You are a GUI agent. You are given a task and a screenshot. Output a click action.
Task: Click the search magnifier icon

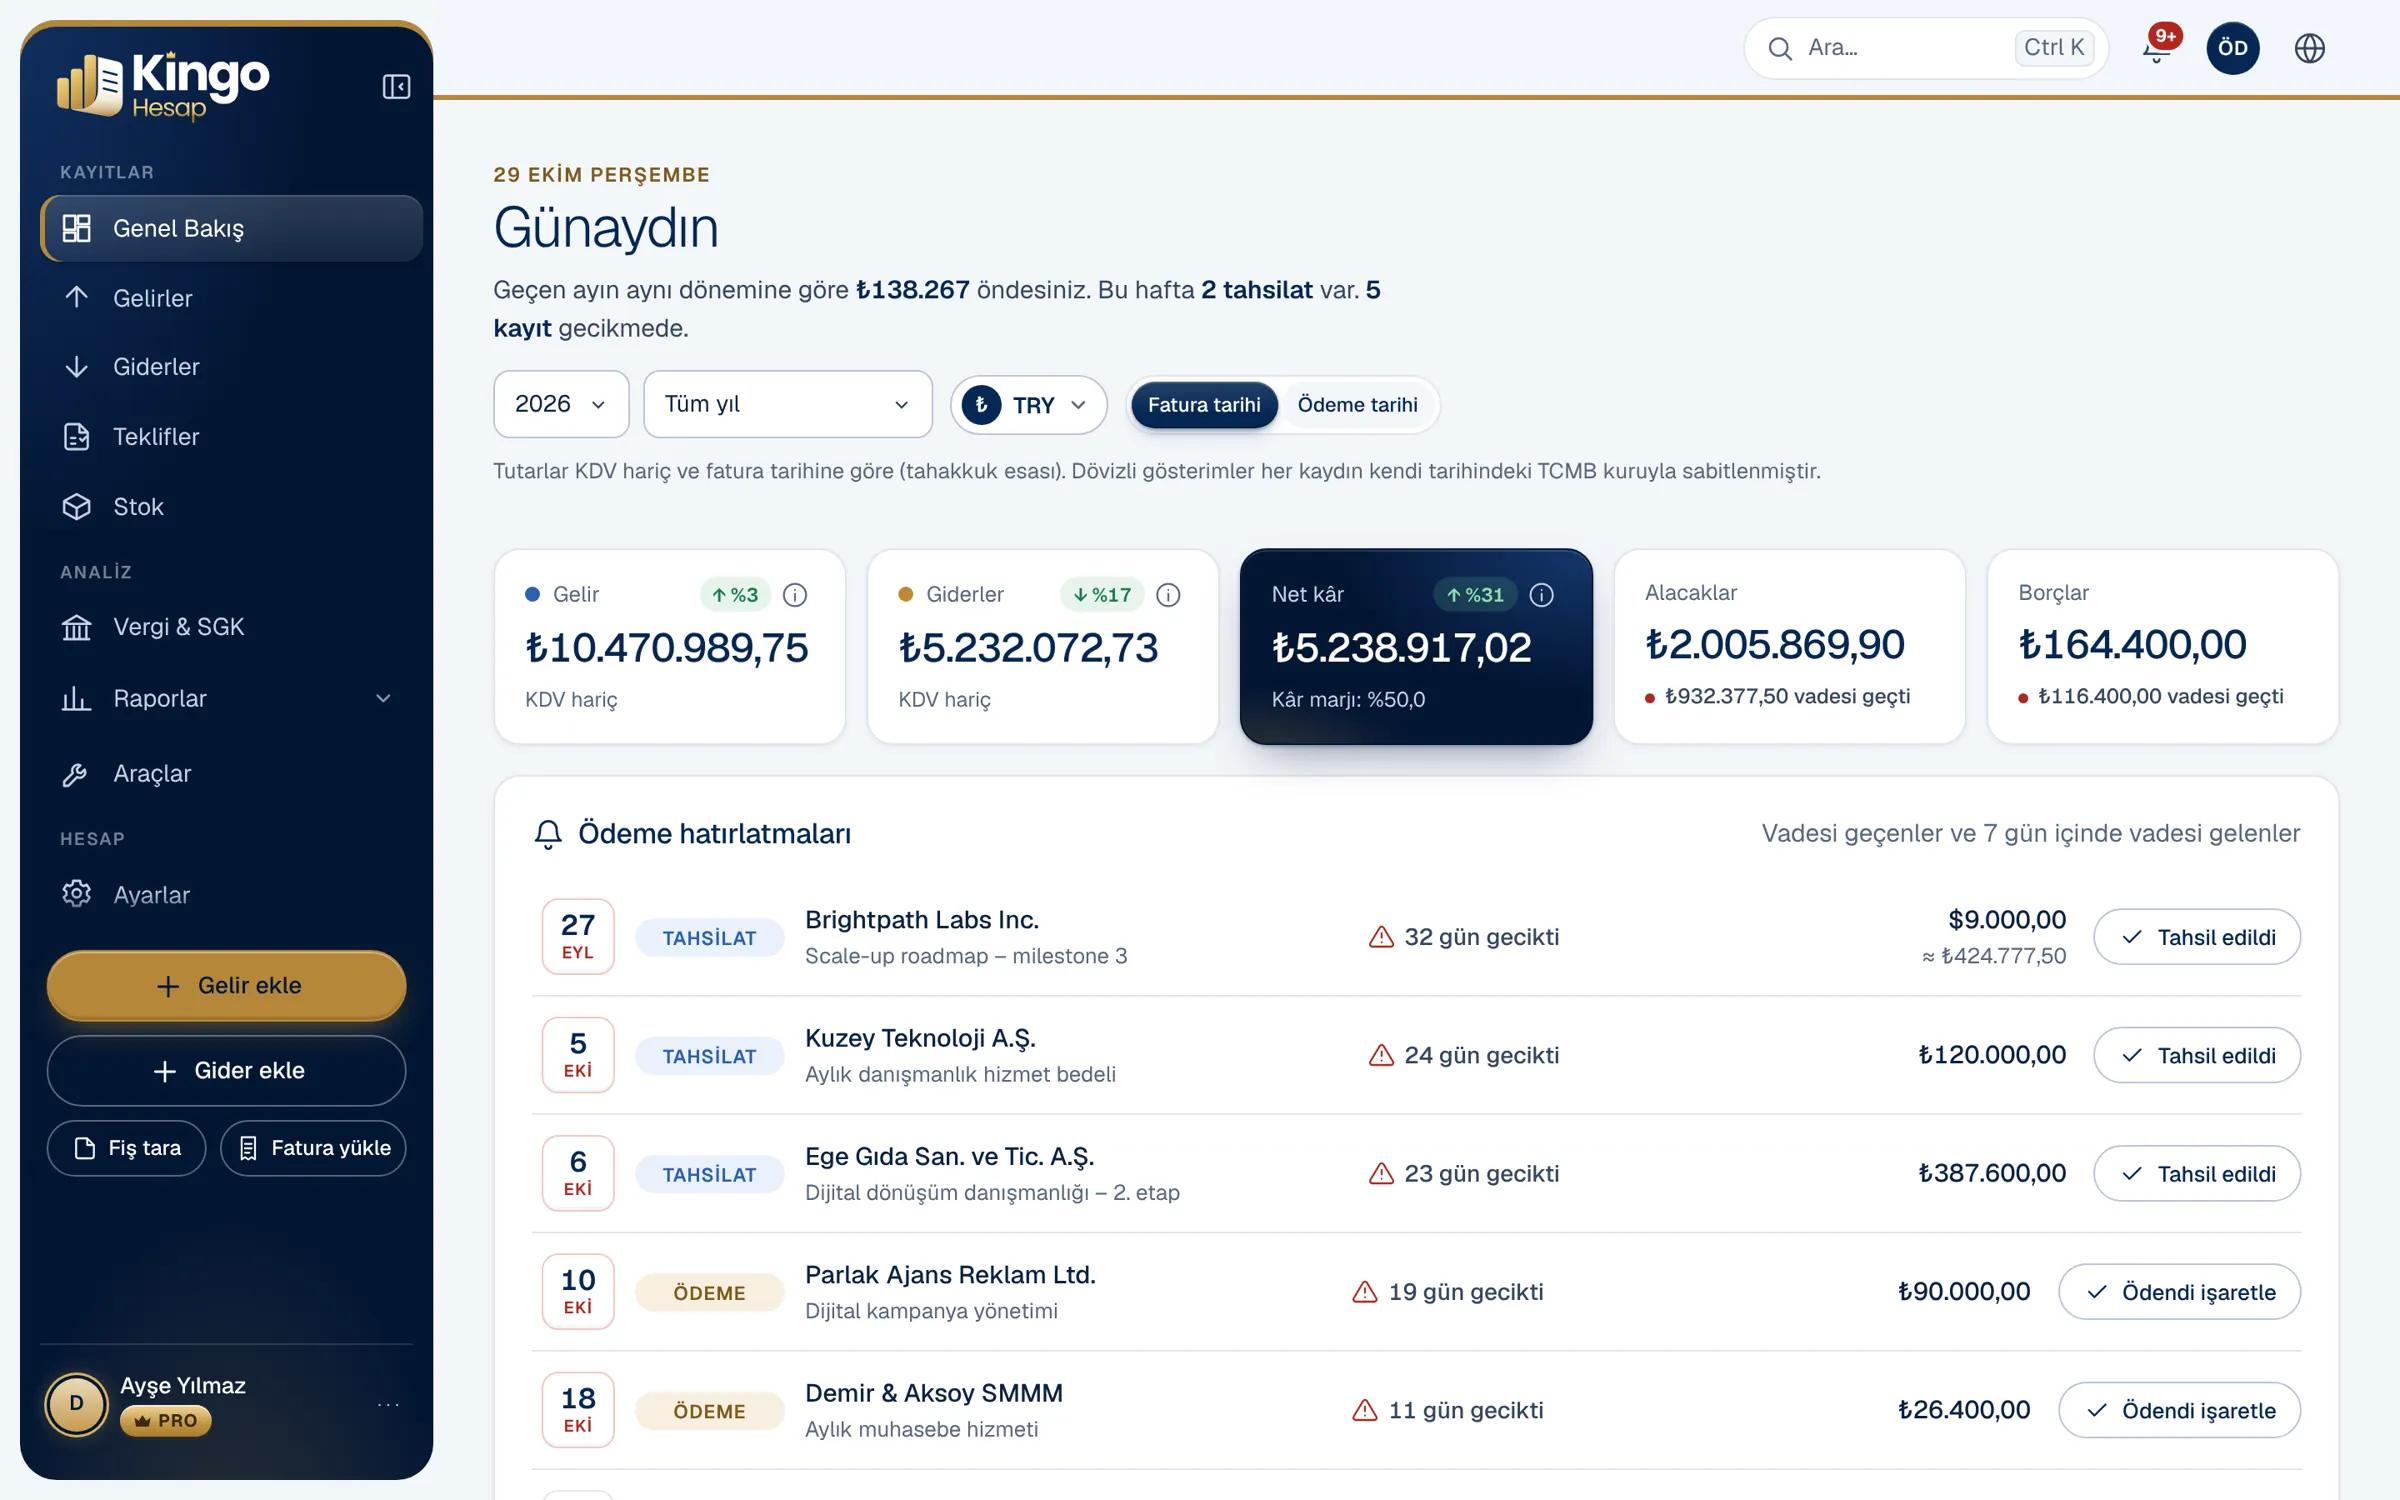click(1780, 48)
